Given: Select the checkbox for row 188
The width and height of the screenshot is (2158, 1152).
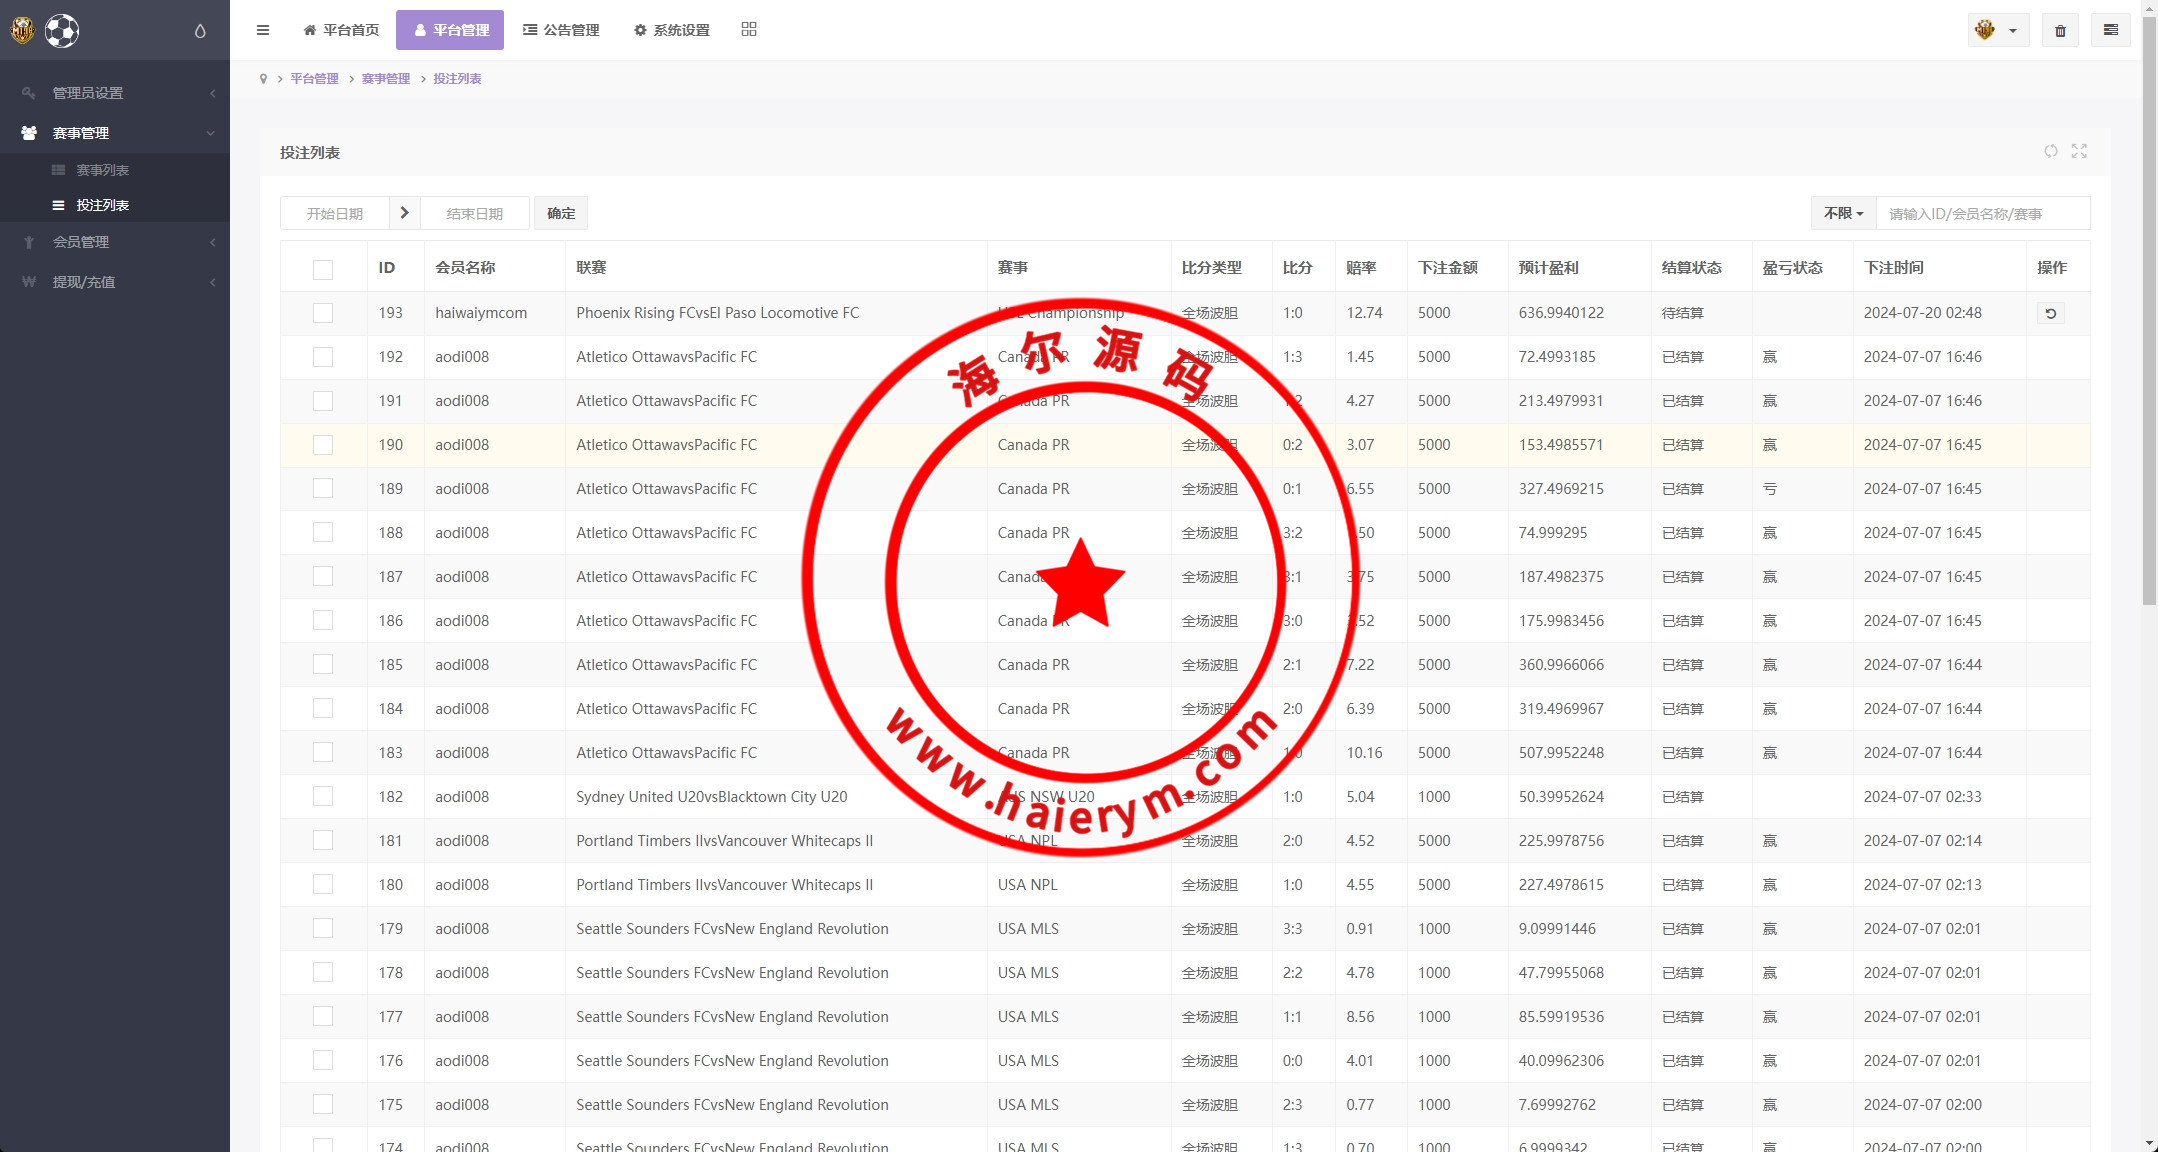Looking at the screenshot, I should [x=322, y=533].
